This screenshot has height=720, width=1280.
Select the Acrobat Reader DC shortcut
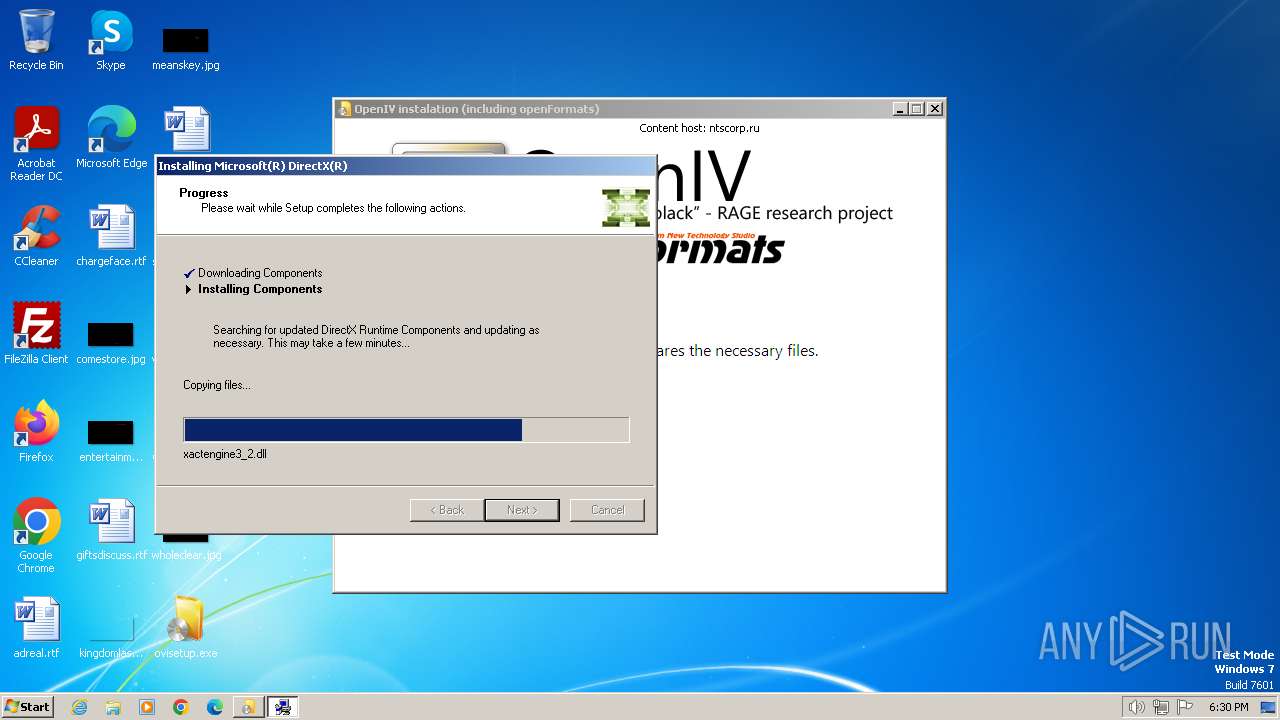tap(36, 144)
